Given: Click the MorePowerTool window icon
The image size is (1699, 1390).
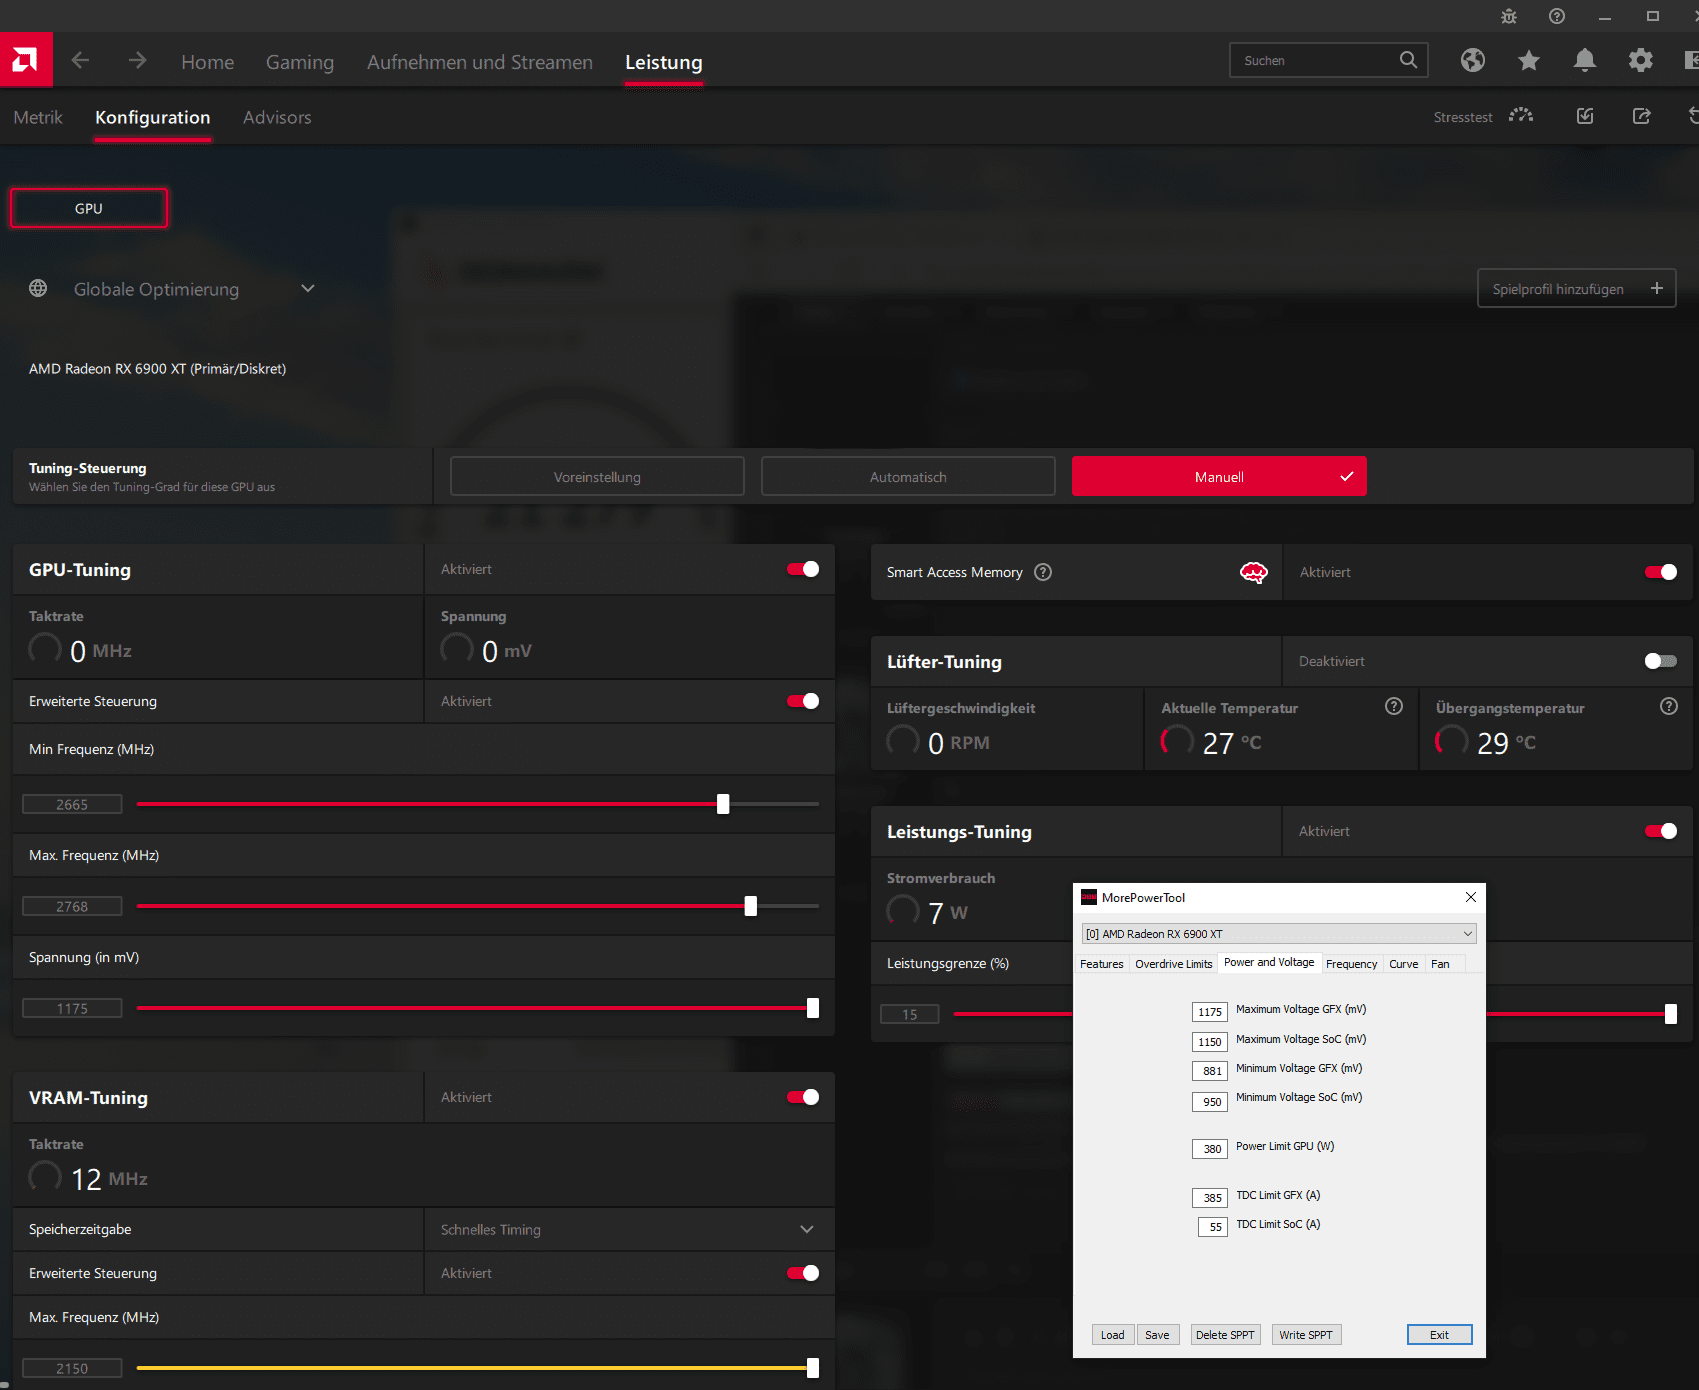Looking at the screenshot, I should (x=1089, y=897).
